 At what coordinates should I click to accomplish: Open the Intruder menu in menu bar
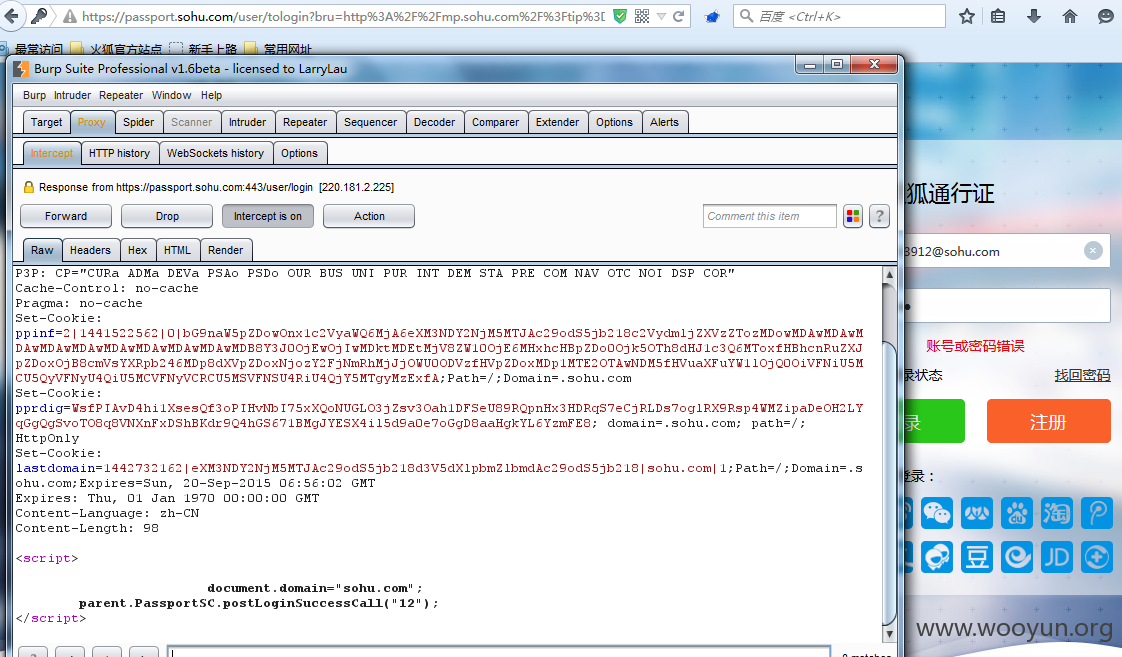72,95
